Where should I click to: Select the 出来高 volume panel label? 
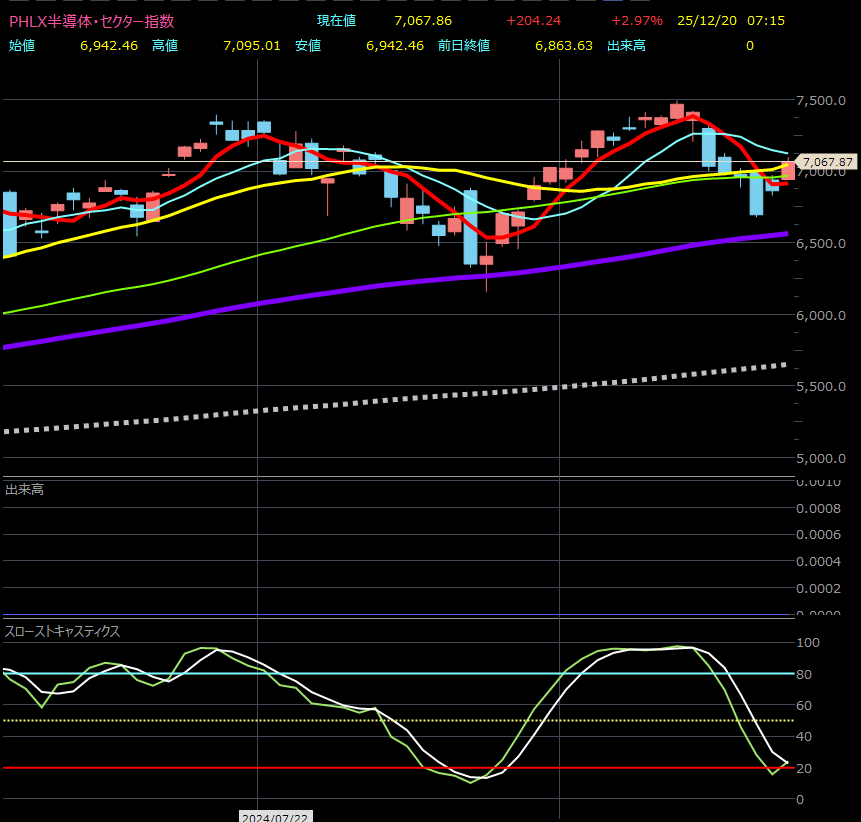[x=24, y=489]
